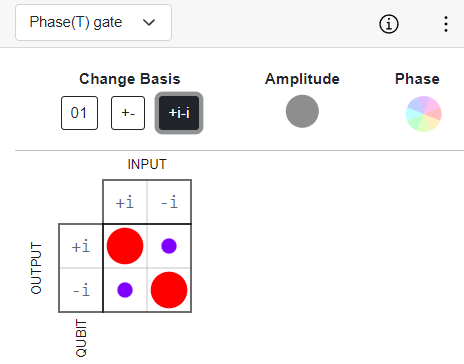Click the dropdown chevron arrow

pyautogui.click(x=149, y=23)
